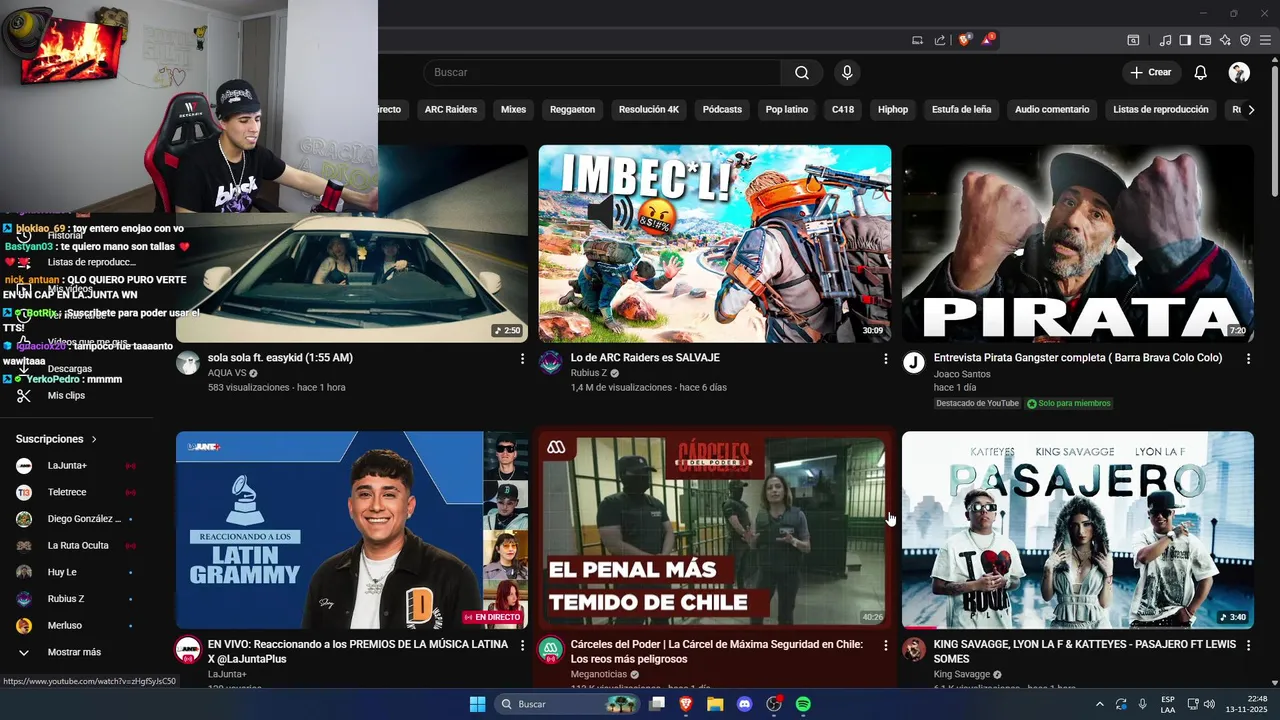Open options menu for EN VIVO Latin Grammy video
1280x720 pixels.
coord(521,646)
